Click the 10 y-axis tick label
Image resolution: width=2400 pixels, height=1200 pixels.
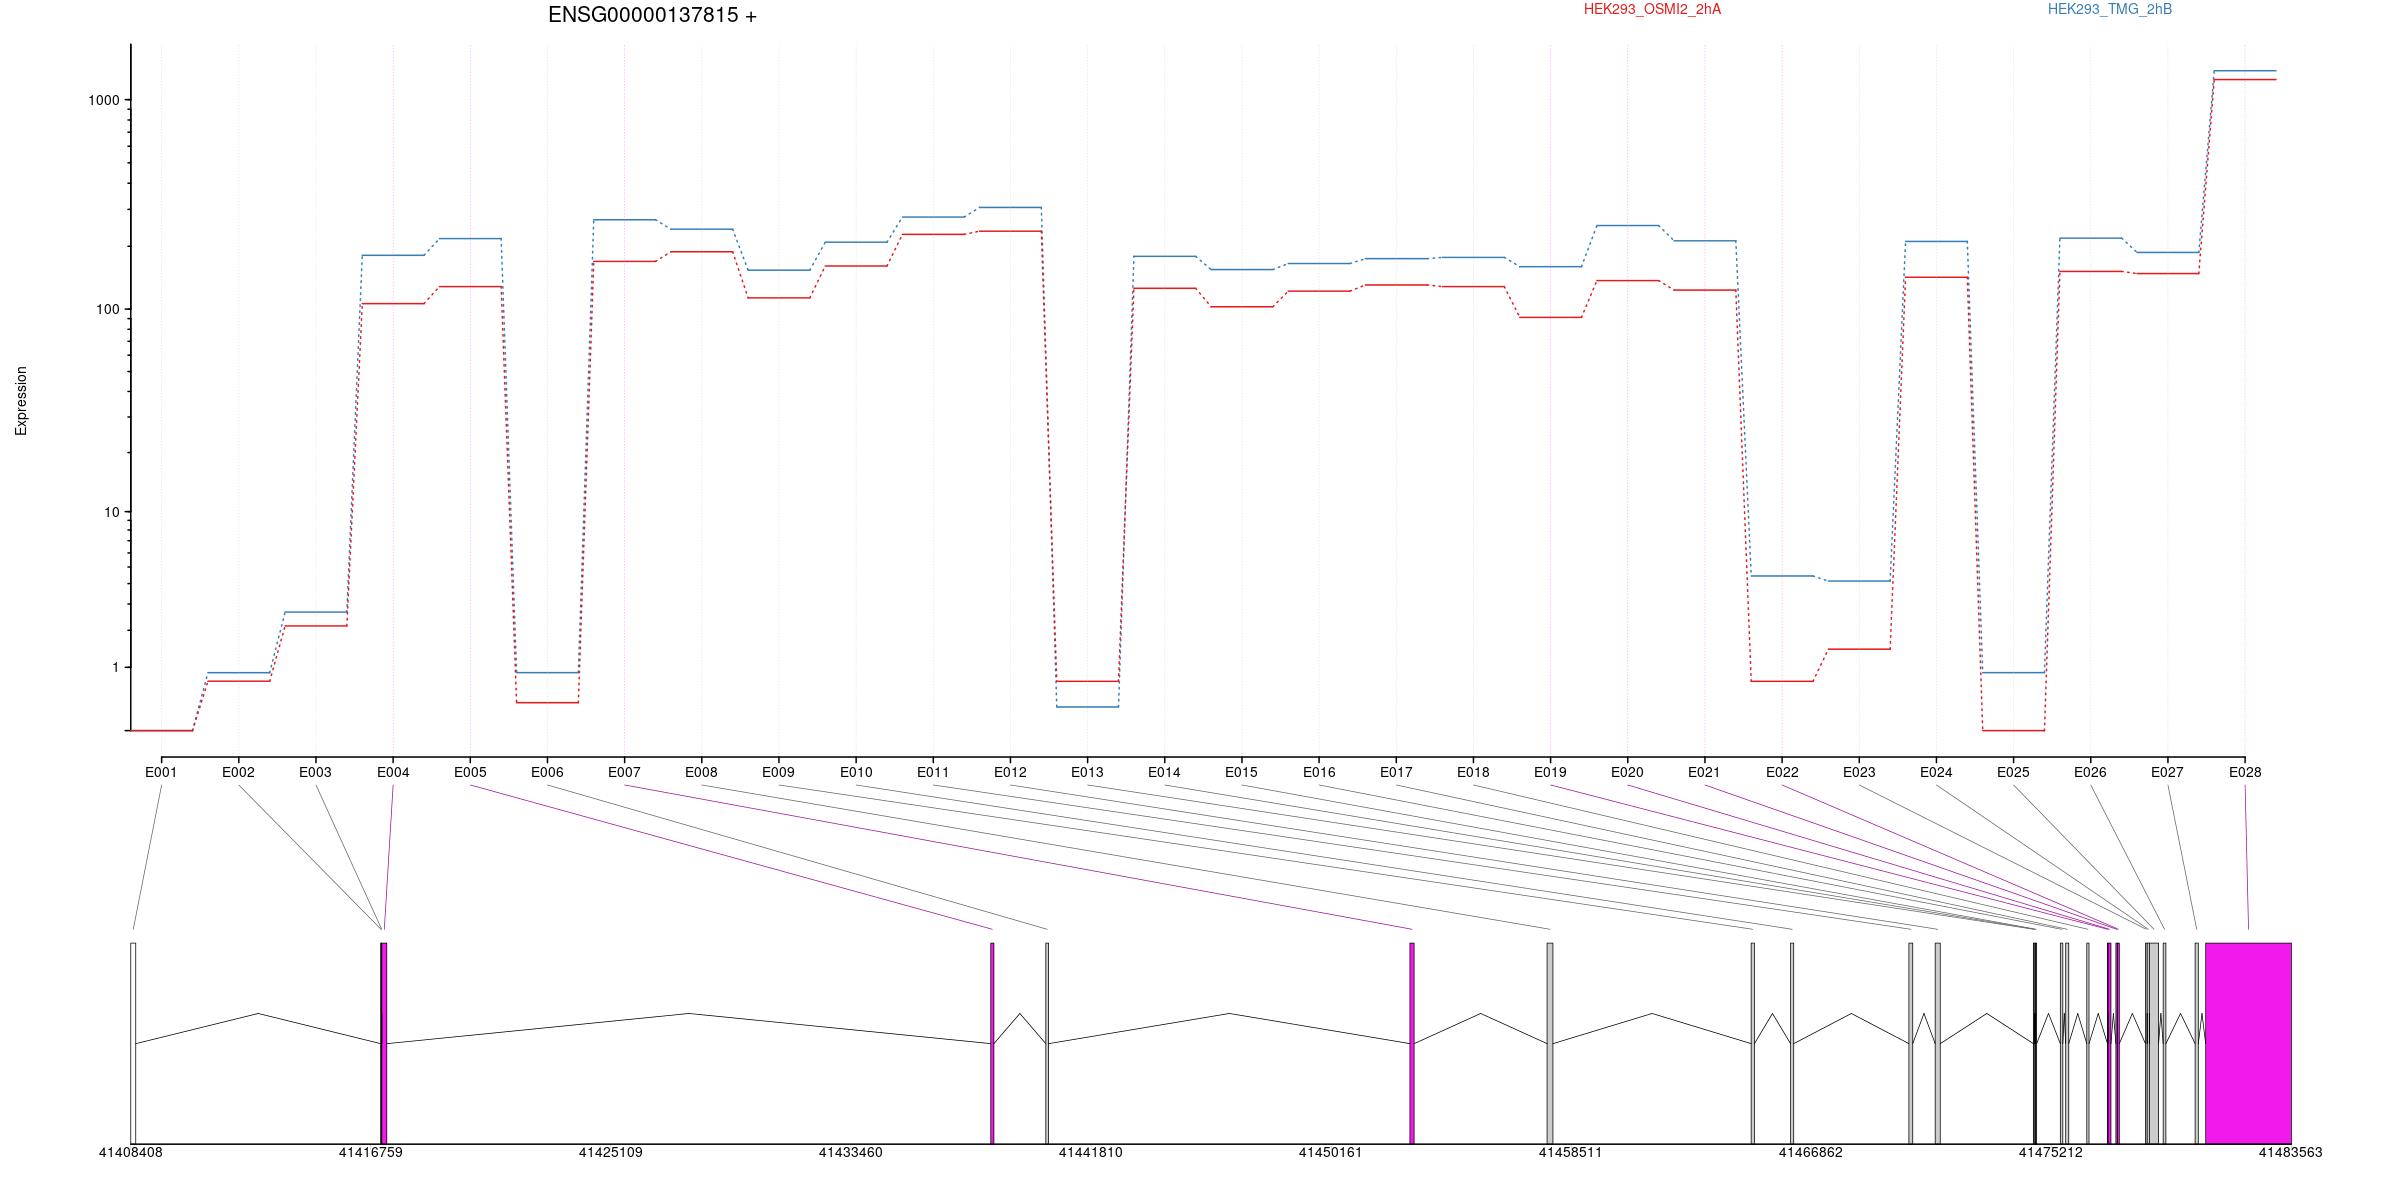click(112, 512)
